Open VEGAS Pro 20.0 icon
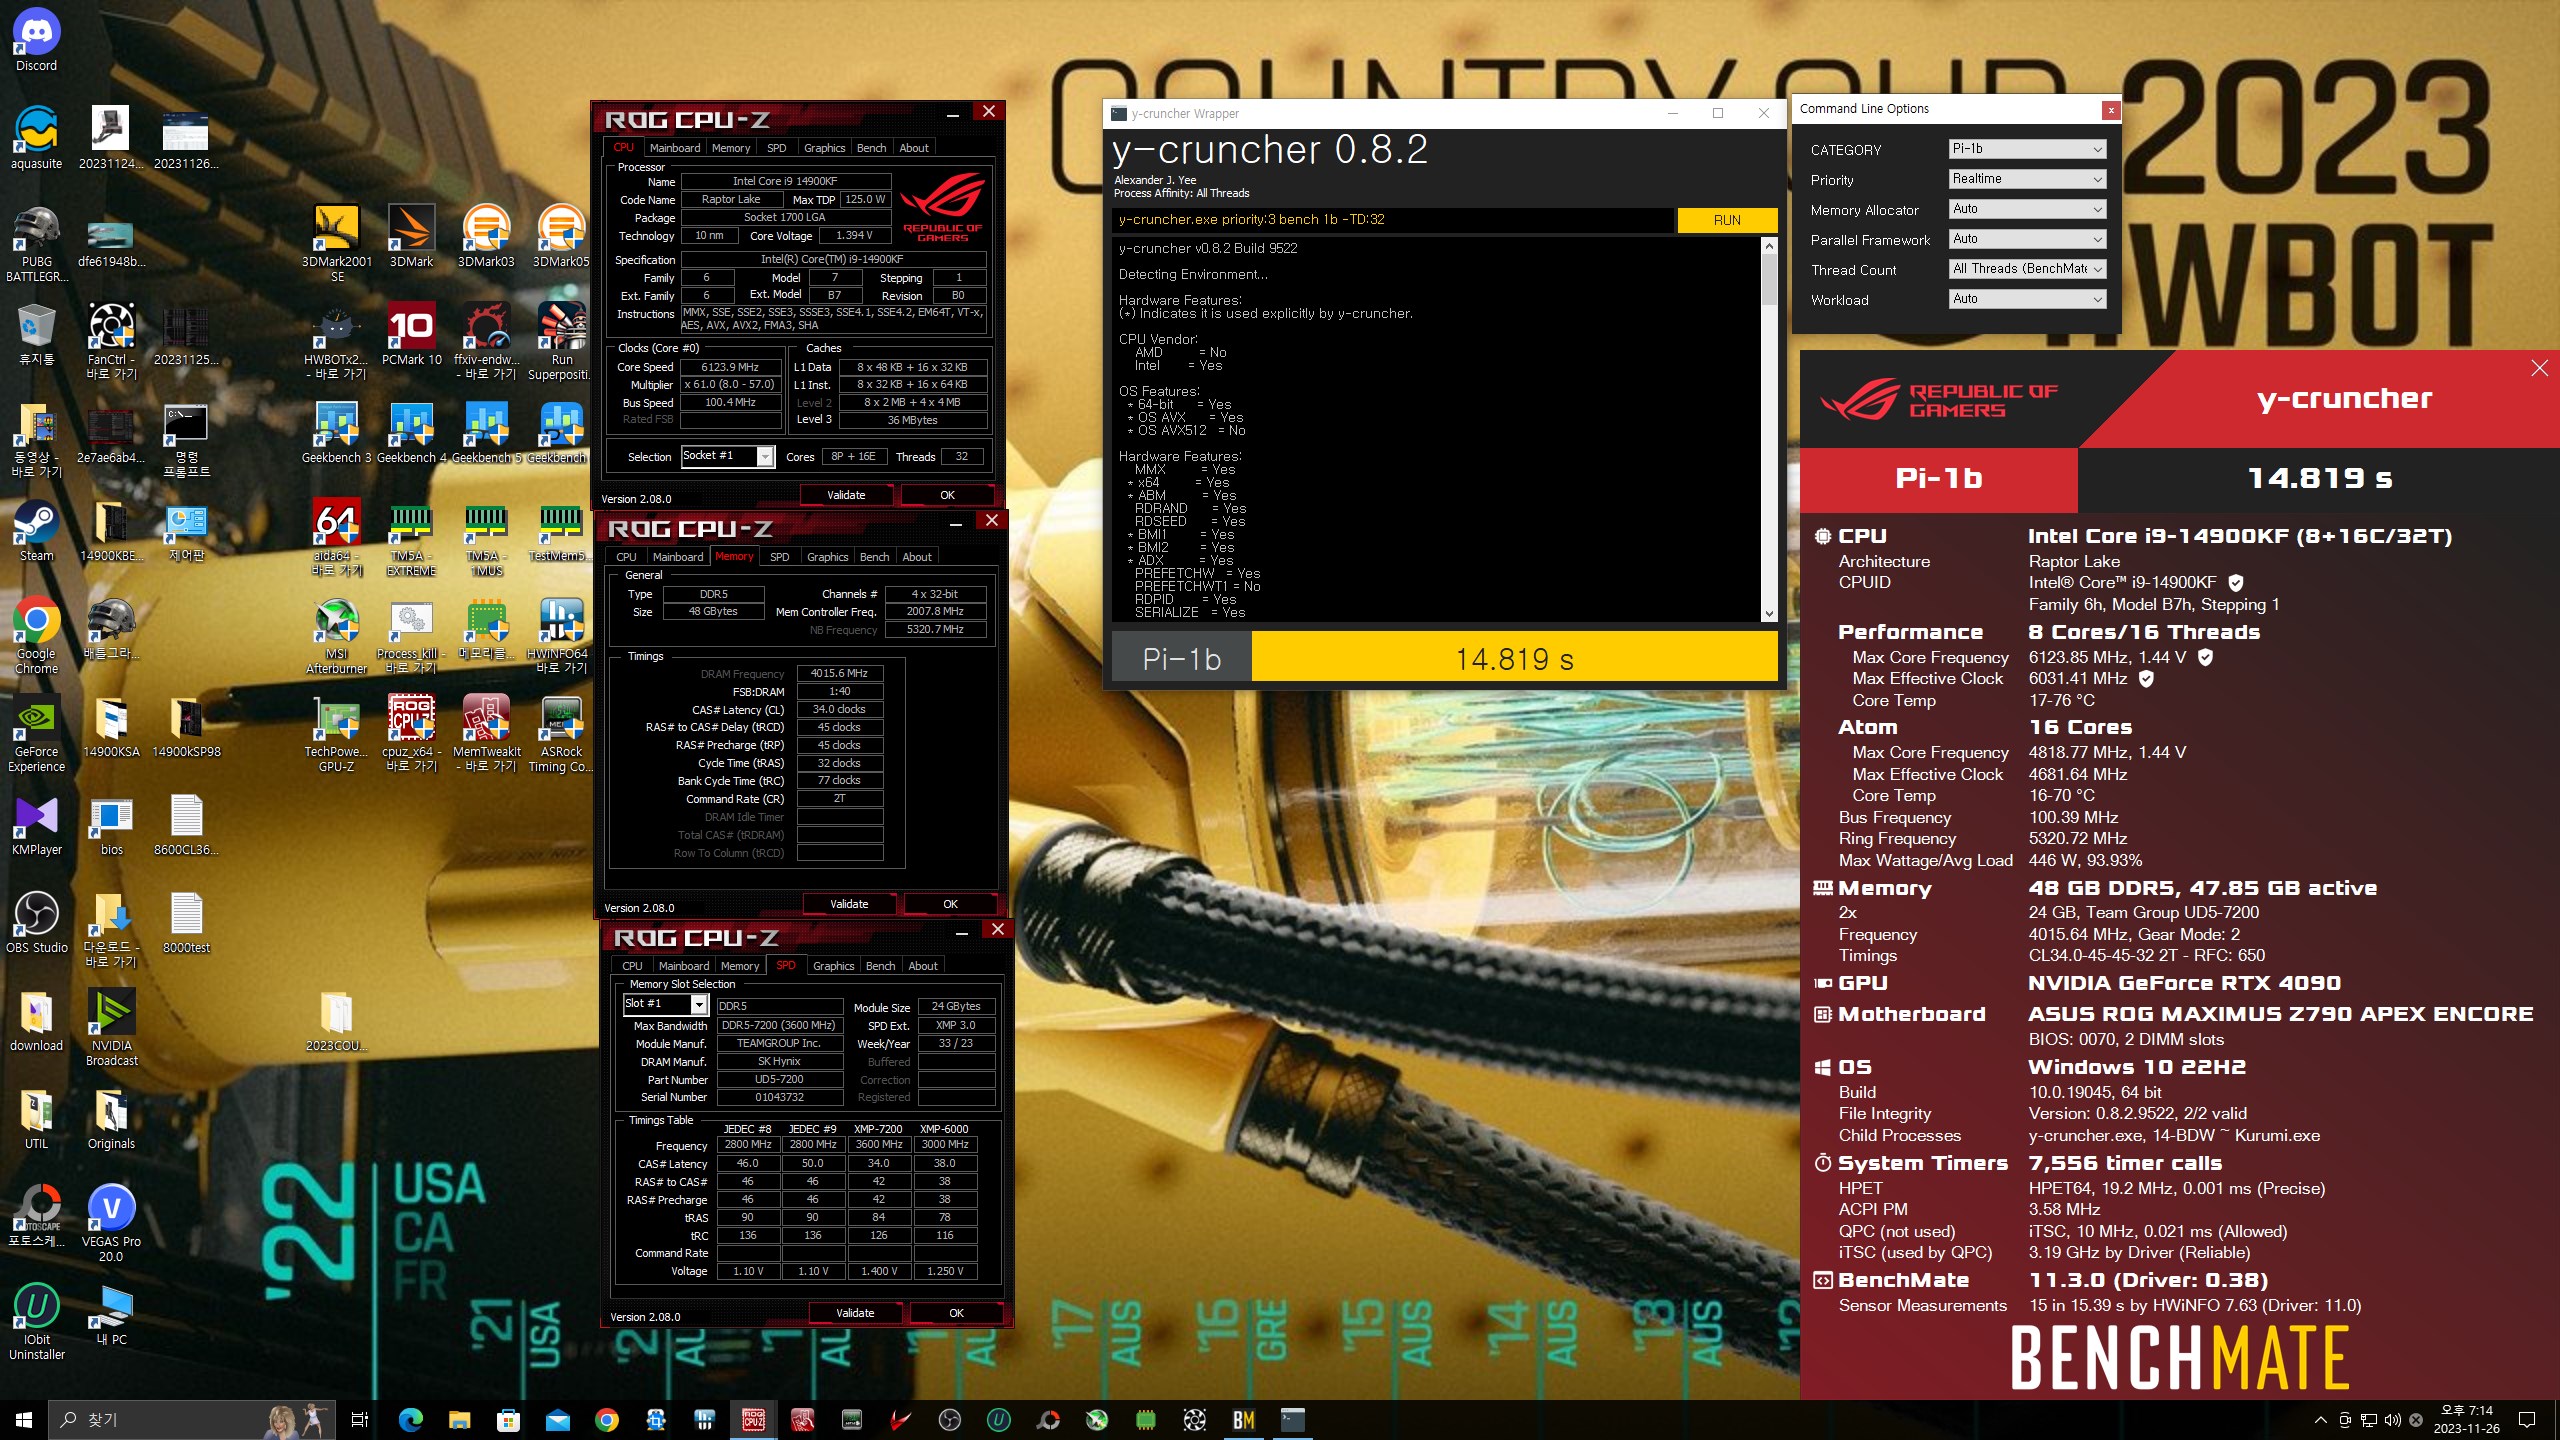The image size is (2560, 1440). [x=112, y=1223]
